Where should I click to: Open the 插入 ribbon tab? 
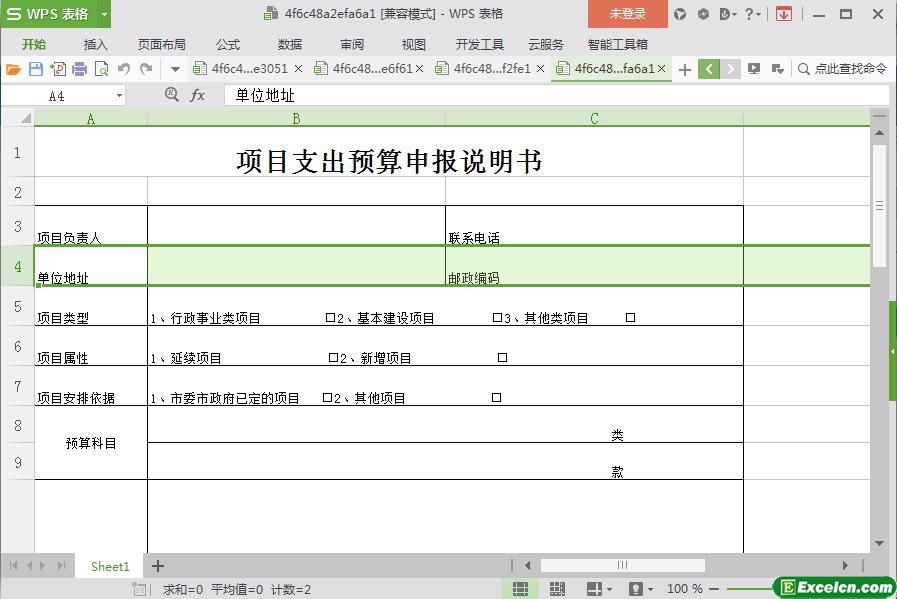click(x=95, y=44)
